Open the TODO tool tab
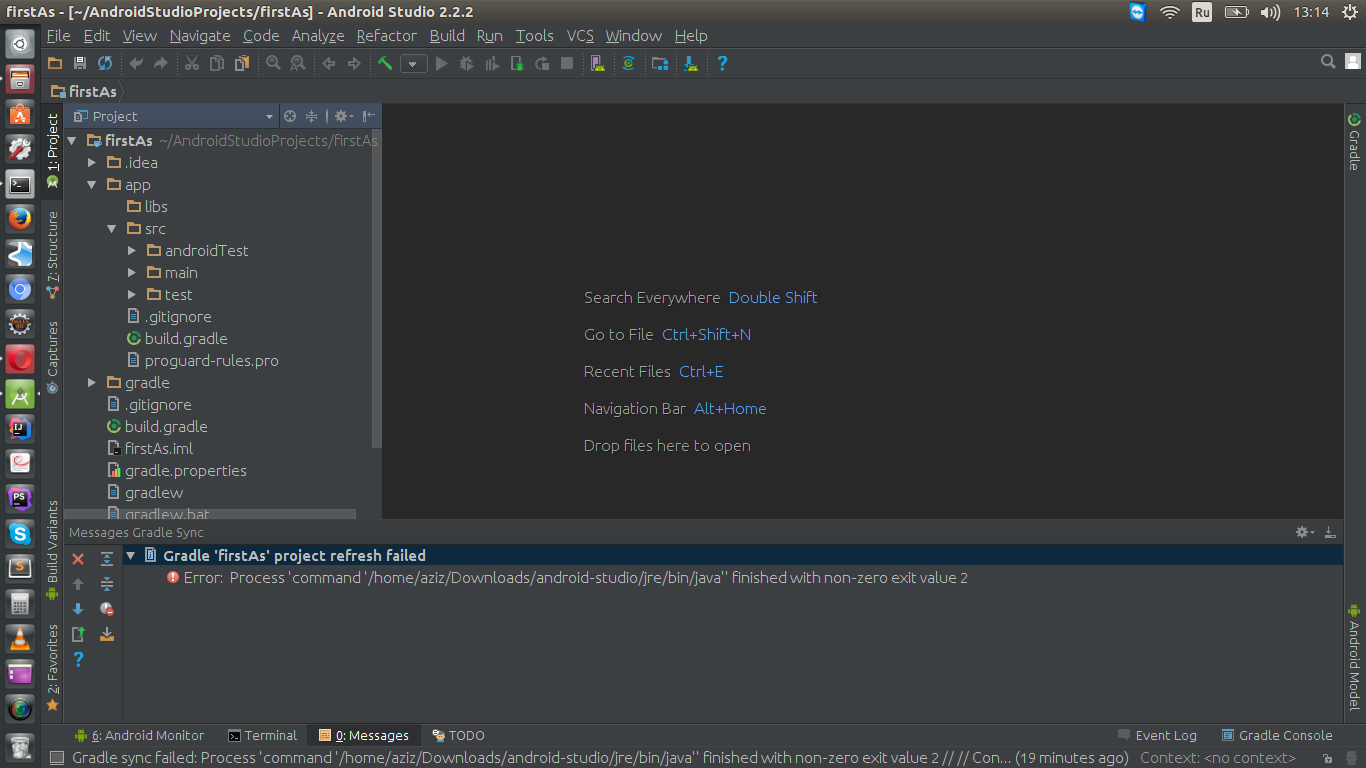 tap(458, 735)
